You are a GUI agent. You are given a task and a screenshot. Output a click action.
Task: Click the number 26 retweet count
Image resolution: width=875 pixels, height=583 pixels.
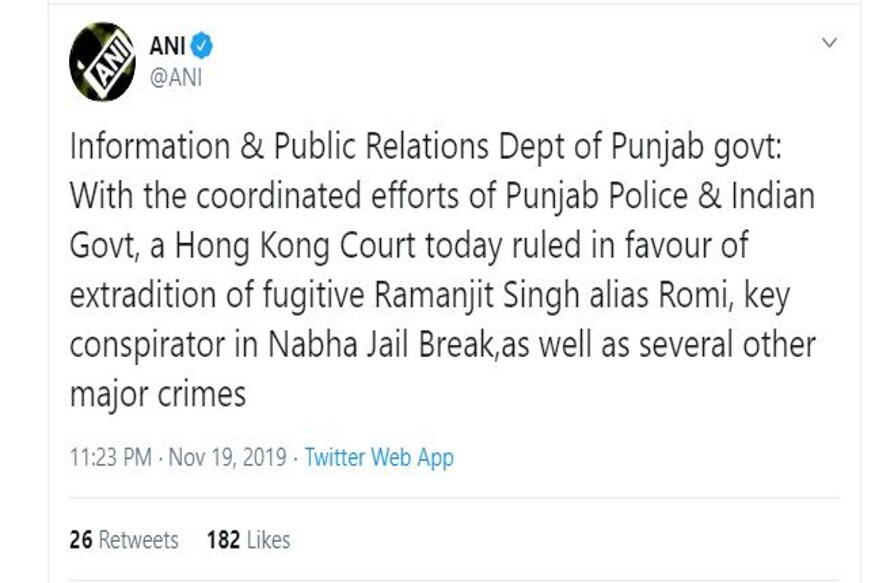[81, 540]
